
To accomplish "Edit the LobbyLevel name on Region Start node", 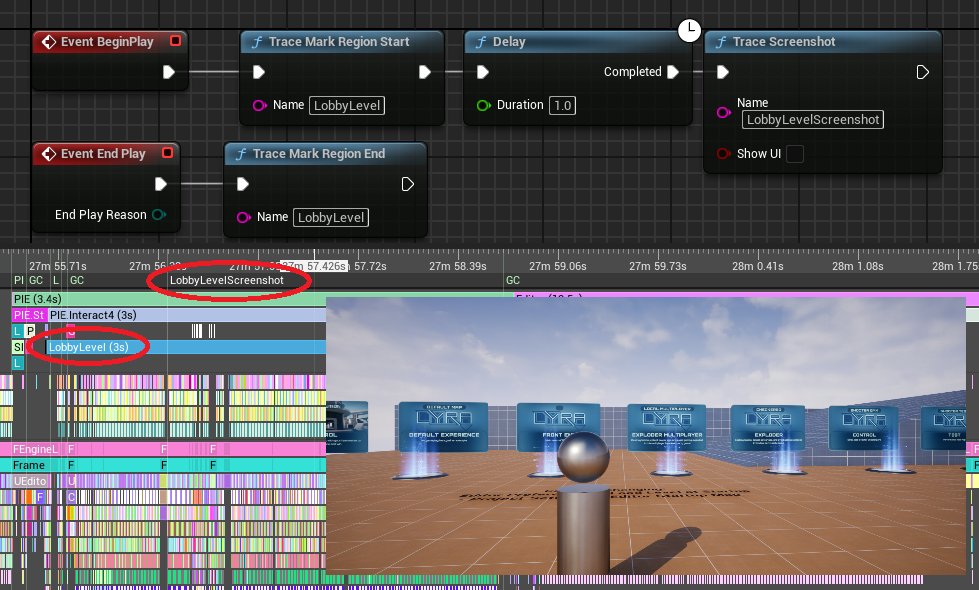I will [347, 106].
